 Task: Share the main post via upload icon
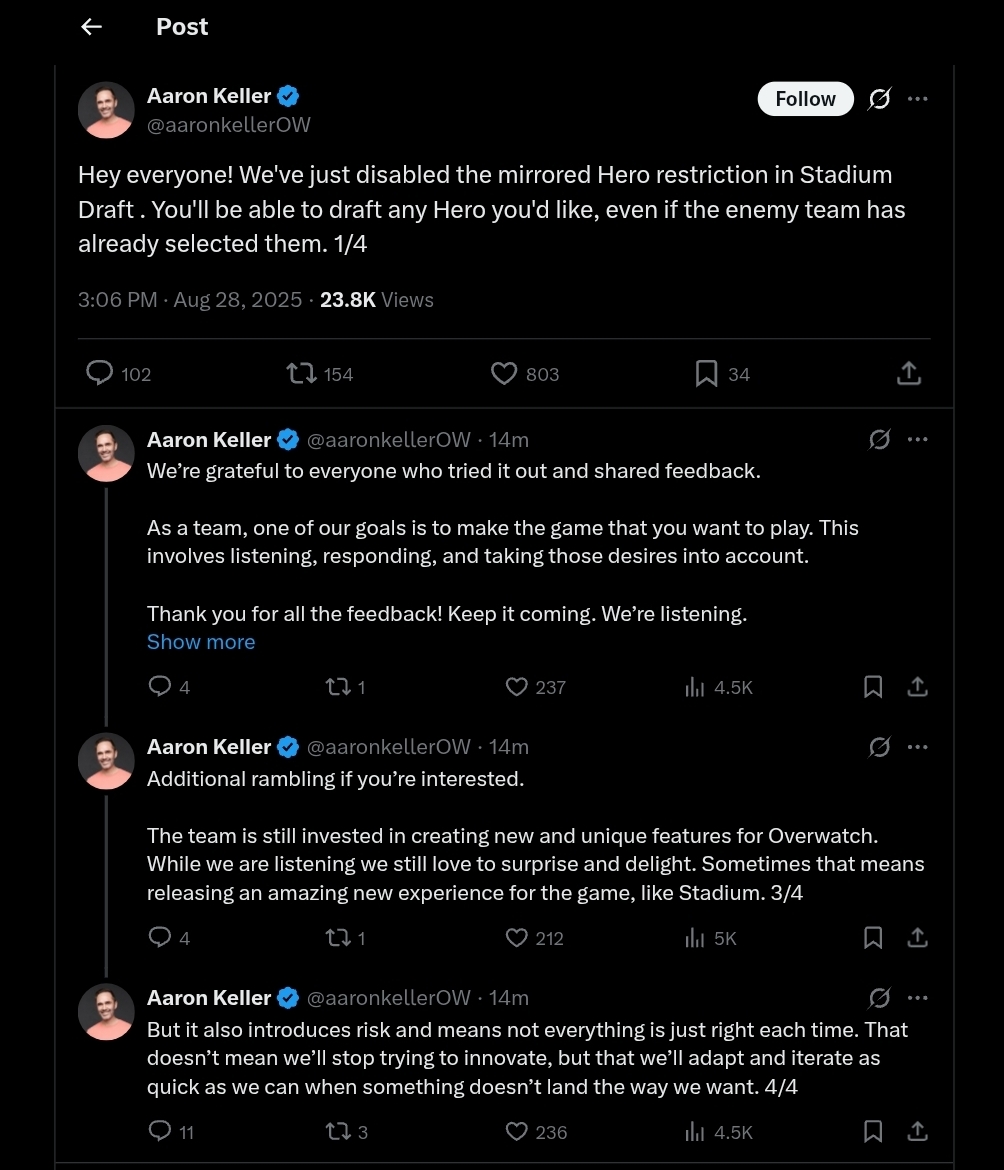(x=908, y=374)
